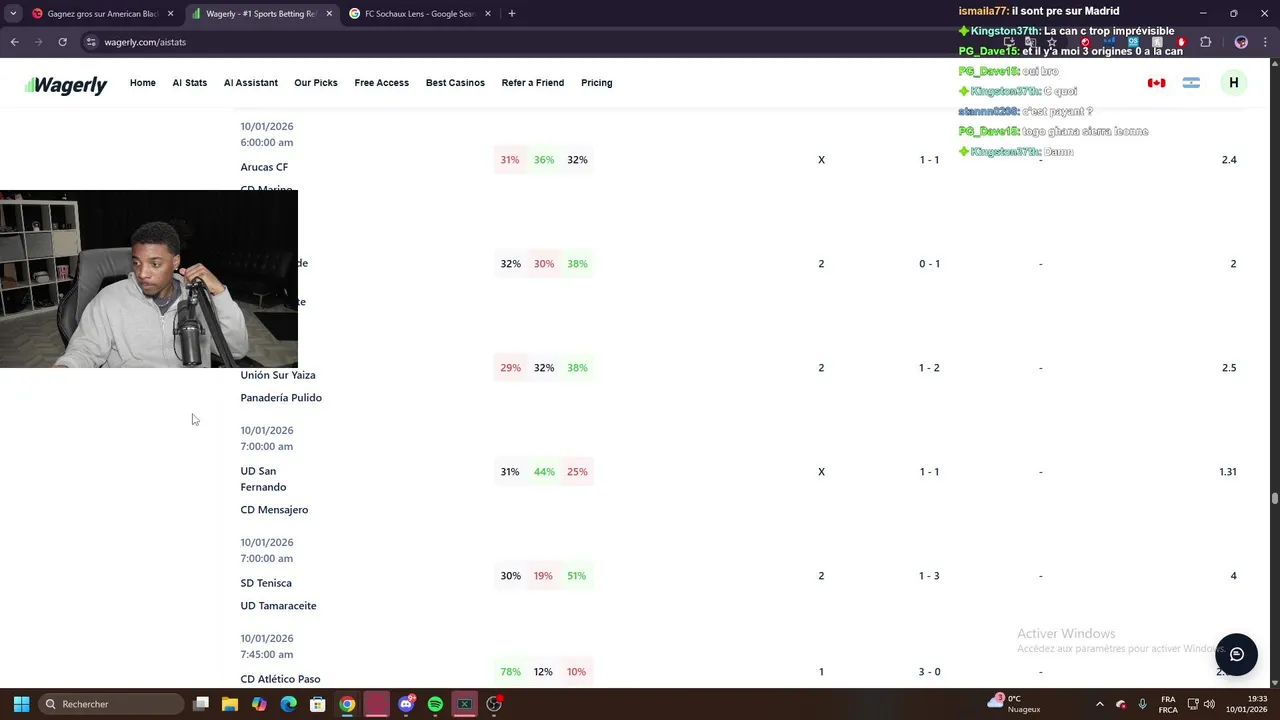Click the page vertical scrollbar thumb
Image resolution: width=1280 pixels, height=720 pixels.
point(1274,498)
